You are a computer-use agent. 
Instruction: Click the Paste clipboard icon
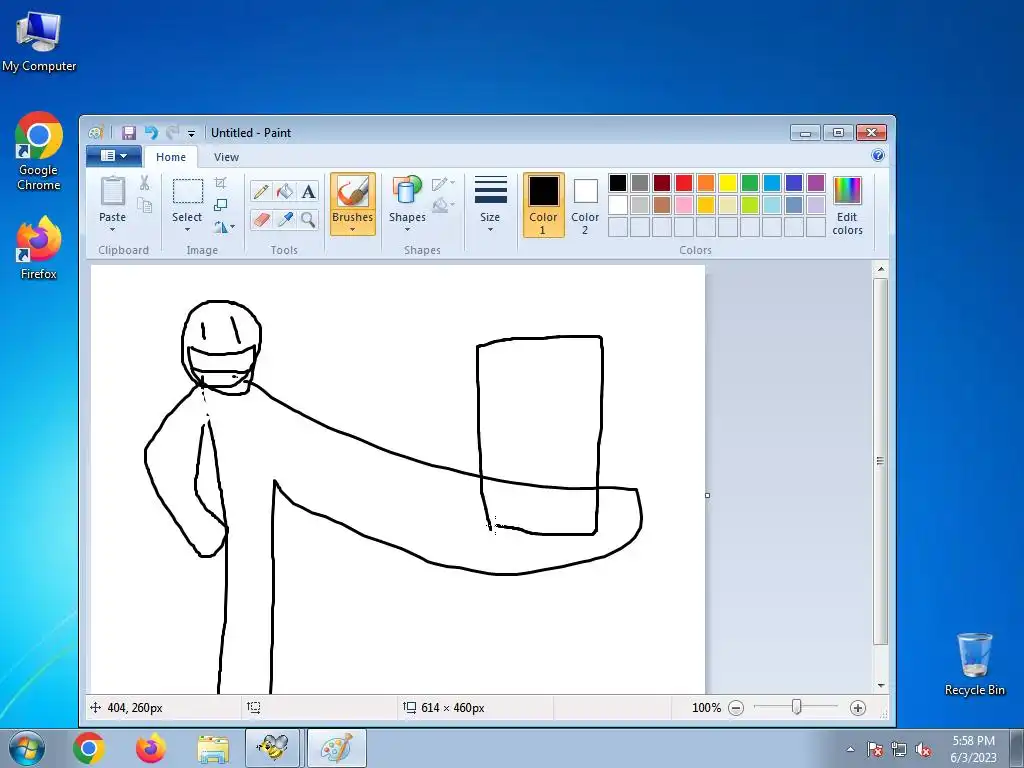click(x=112, y=191)
